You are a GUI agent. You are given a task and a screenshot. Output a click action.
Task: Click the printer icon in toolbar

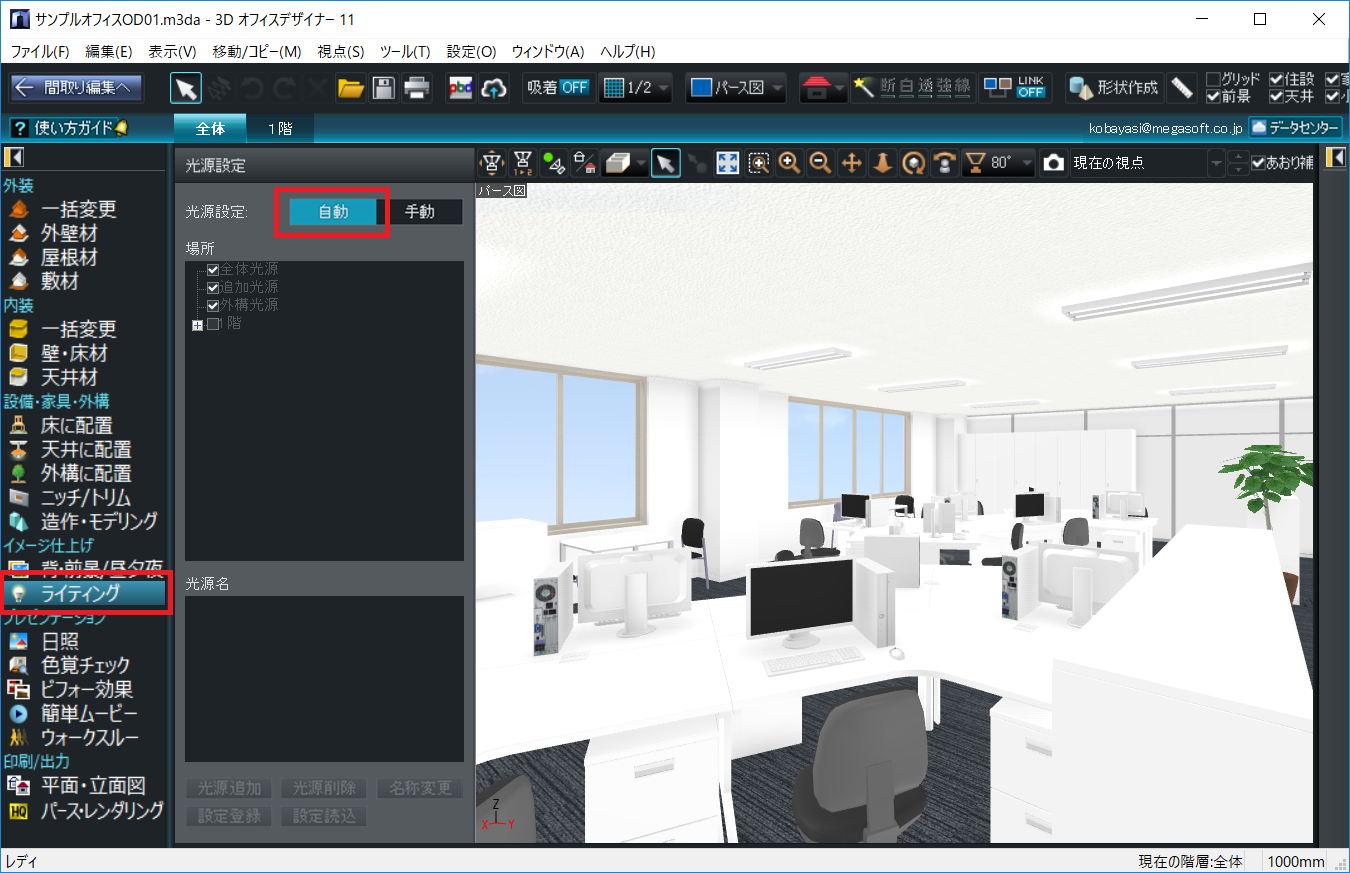416,88
